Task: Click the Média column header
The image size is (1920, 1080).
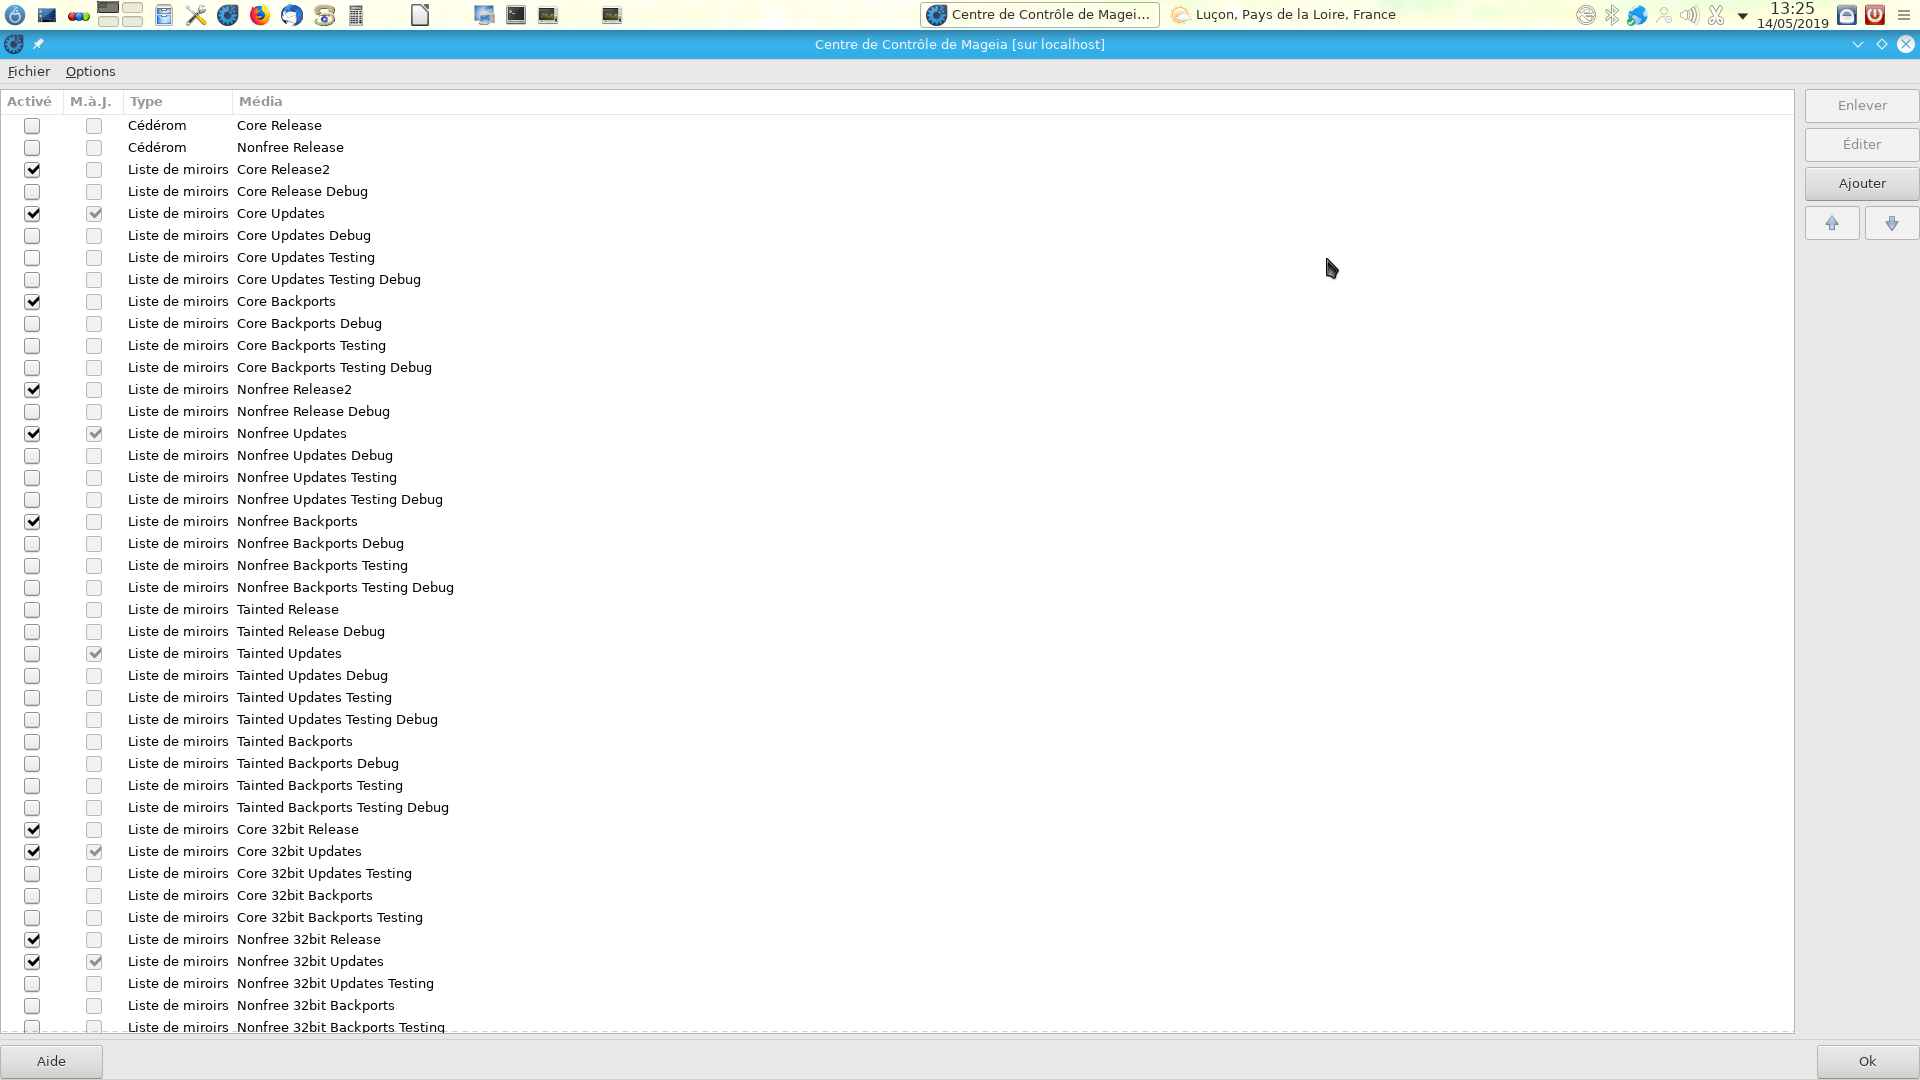Action: [1012, 101]
